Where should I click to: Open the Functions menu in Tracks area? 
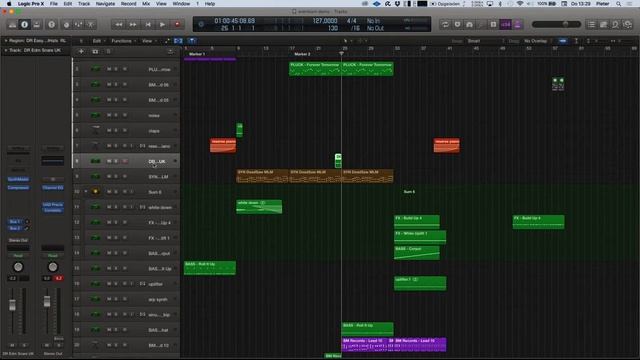122,41
